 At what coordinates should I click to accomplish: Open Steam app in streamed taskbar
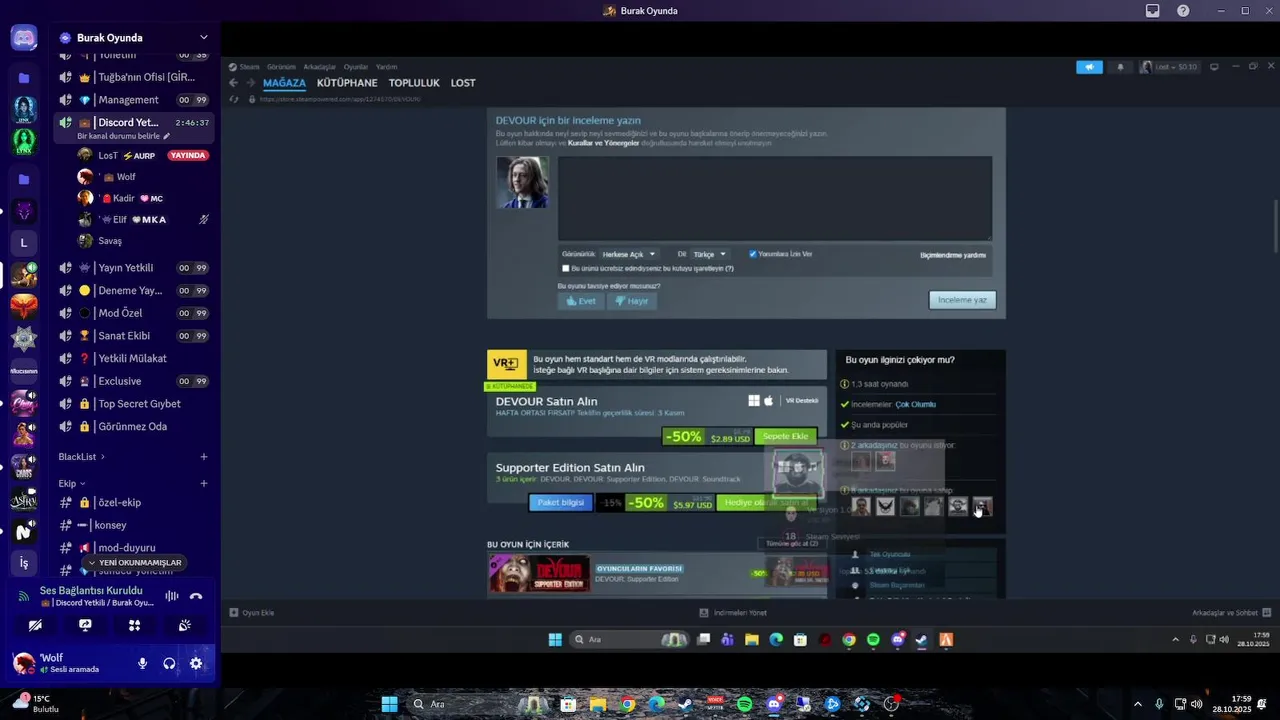tap(921, 640)
